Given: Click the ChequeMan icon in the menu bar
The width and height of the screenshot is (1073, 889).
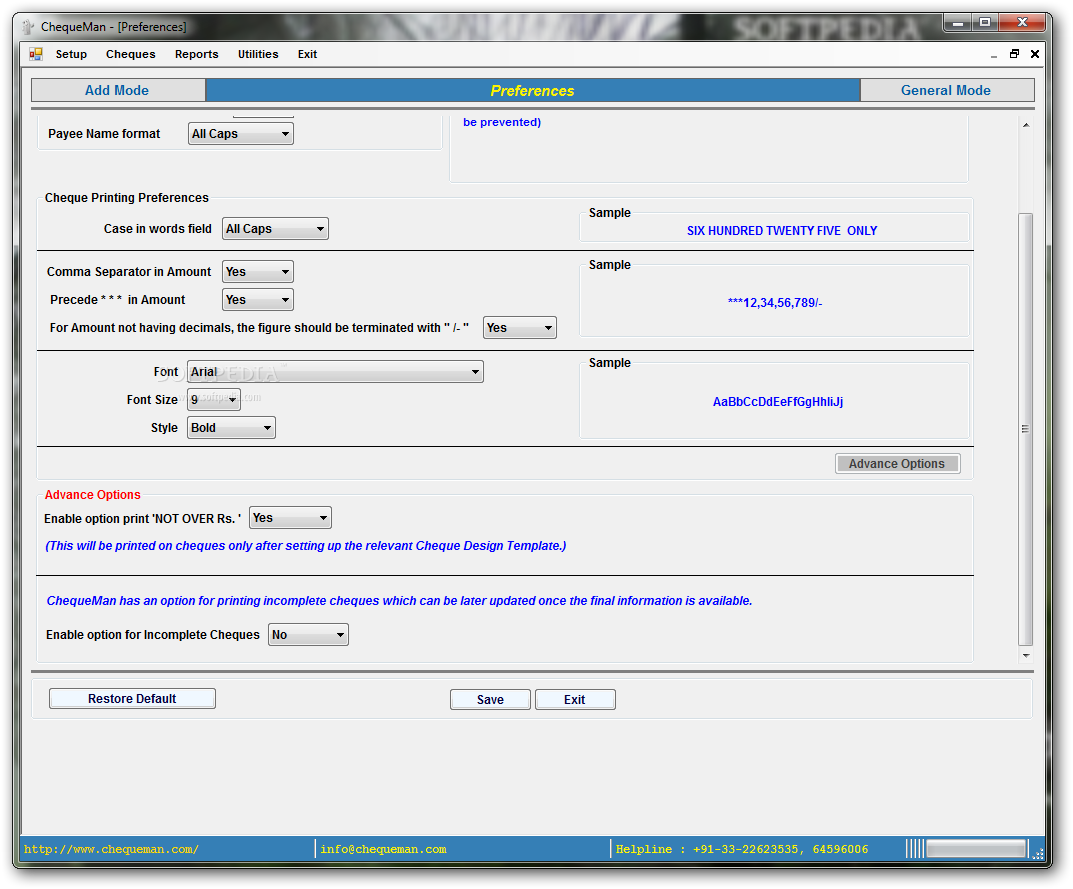Looking at the screenshot, I should (36, 54).
